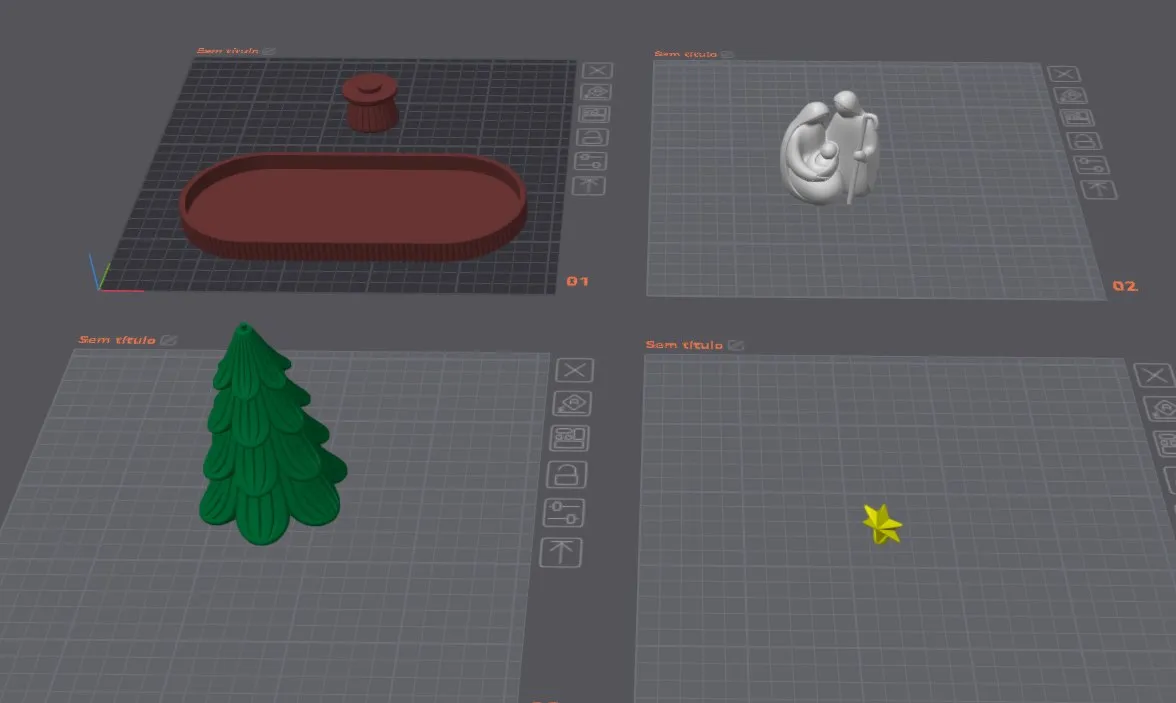Arrange objects on plate 01

(594, 115)
